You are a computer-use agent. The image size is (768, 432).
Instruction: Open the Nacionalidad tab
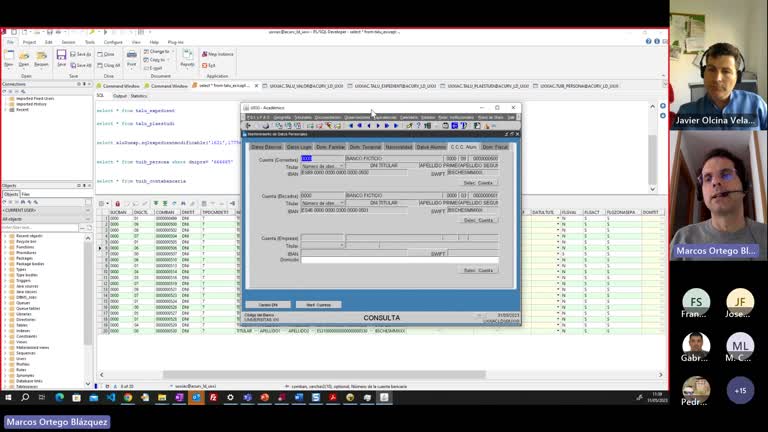399,147
